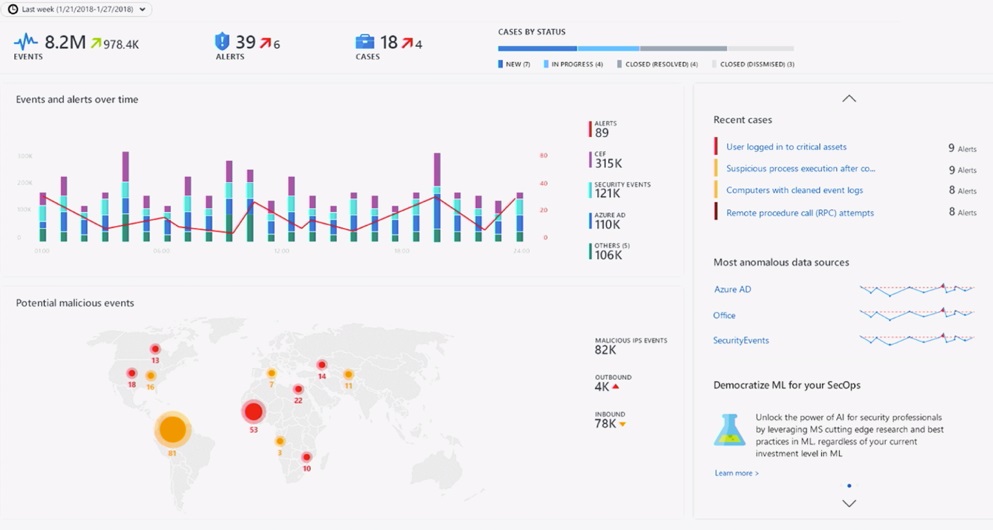Click the red map marker labeled 10
The width and height of the screenshot is (993, 530).
tap(307, 457)
